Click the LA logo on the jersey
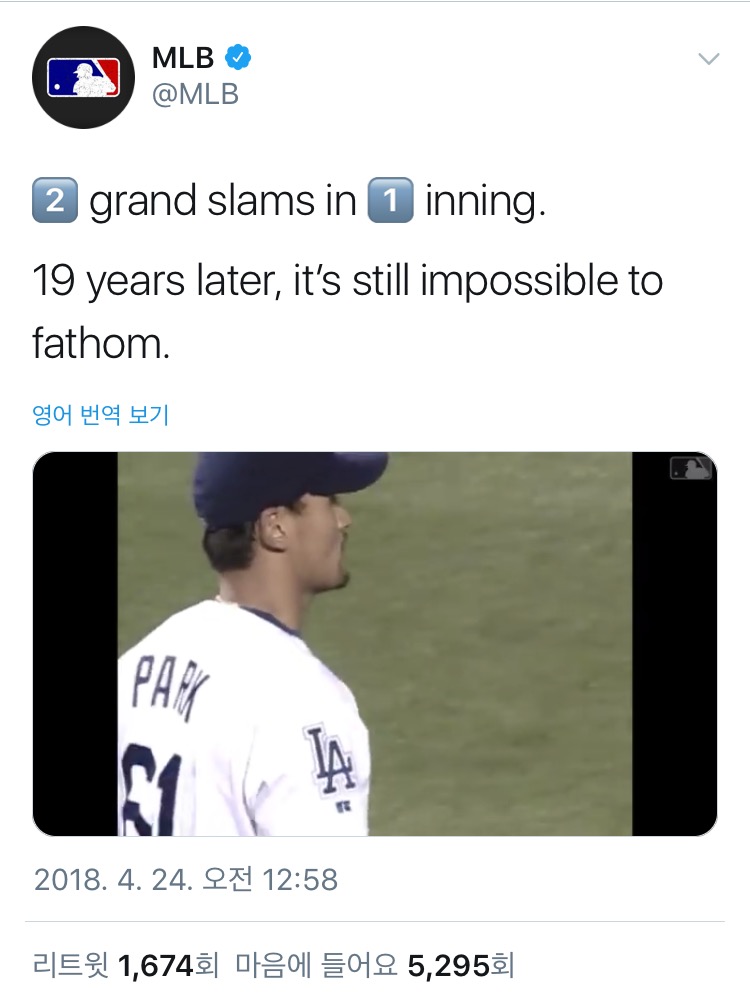This screenshot has height=1008, width=750. [x=330, y=762]
